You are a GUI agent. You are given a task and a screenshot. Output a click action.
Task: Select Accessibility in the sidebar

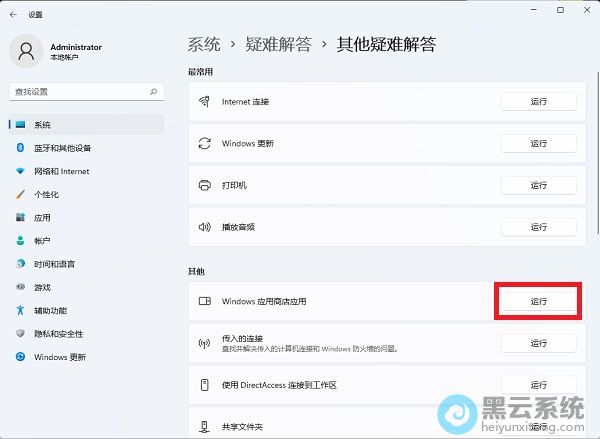pyautogui.click(x=50, y=310)
